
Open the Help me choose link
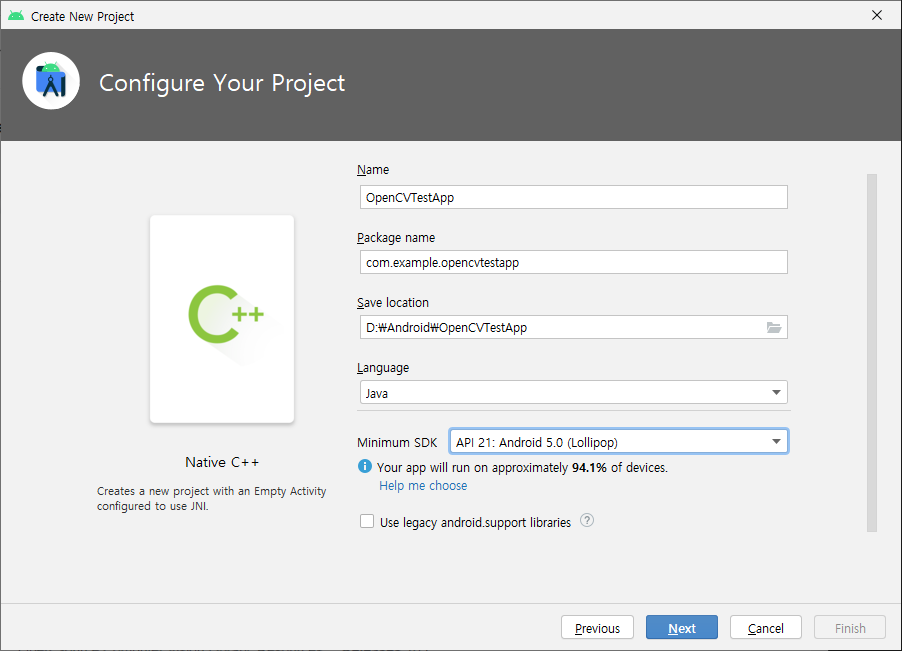423,485
